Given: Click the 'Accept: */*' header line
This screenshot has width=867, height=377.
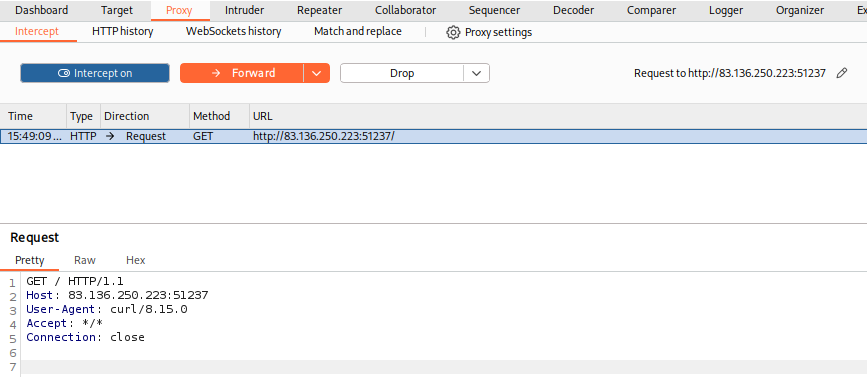Looking at the screenshot, I should click(x=65, y=323).
